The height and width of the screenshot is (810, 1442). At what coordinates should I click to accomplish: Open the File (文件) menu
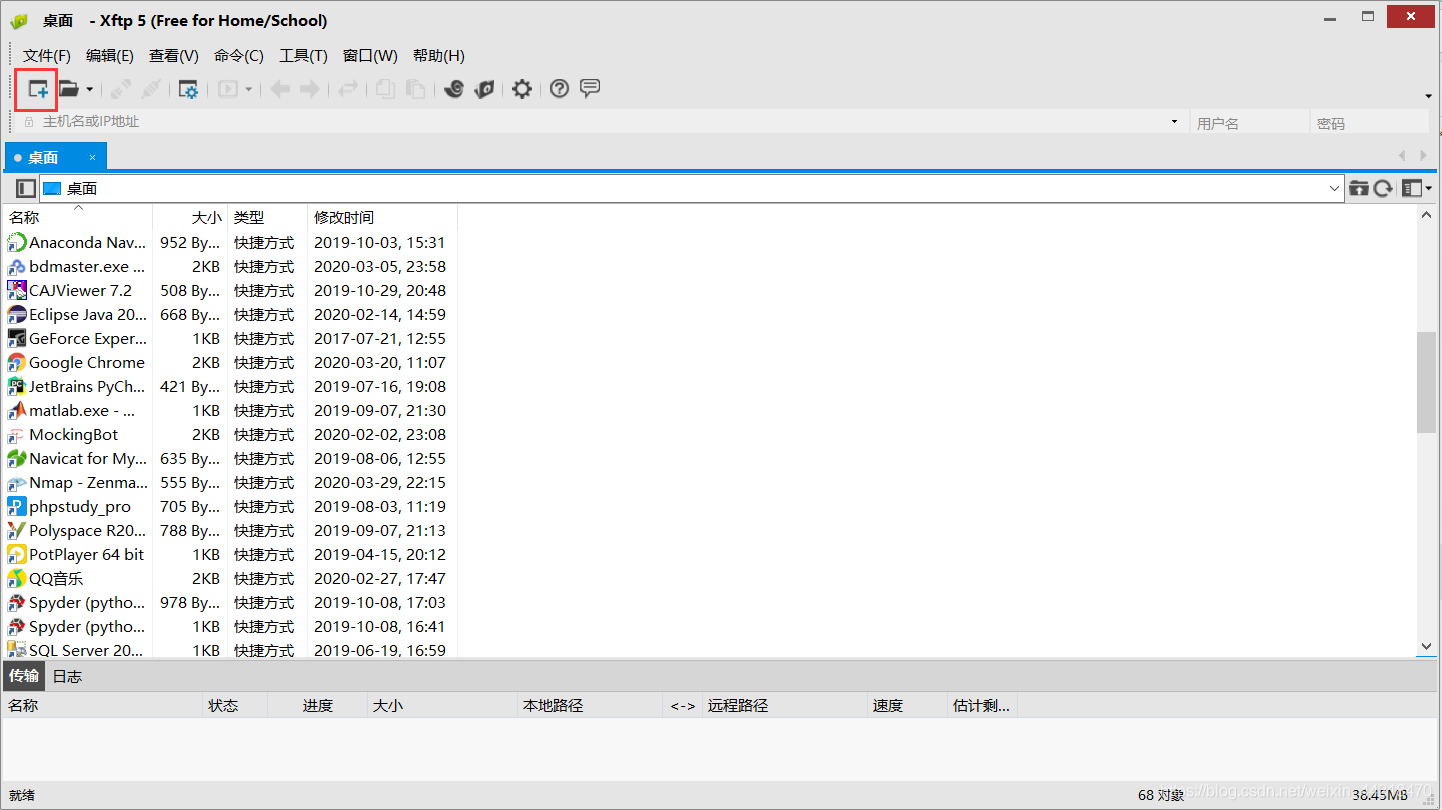click(x=47, y=56)
